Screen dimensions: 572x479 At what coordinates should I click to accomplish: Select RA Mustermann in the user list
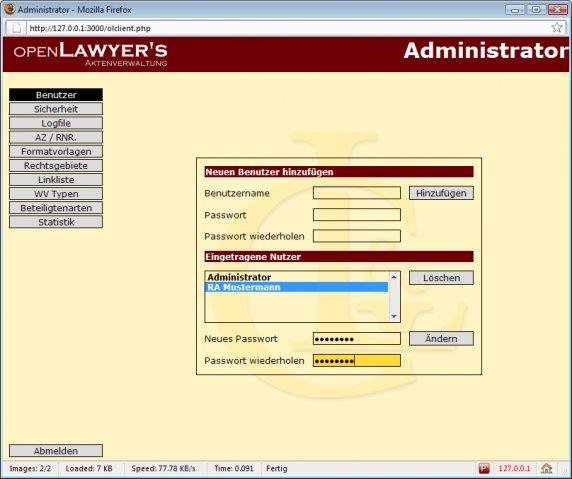(297, 287)
